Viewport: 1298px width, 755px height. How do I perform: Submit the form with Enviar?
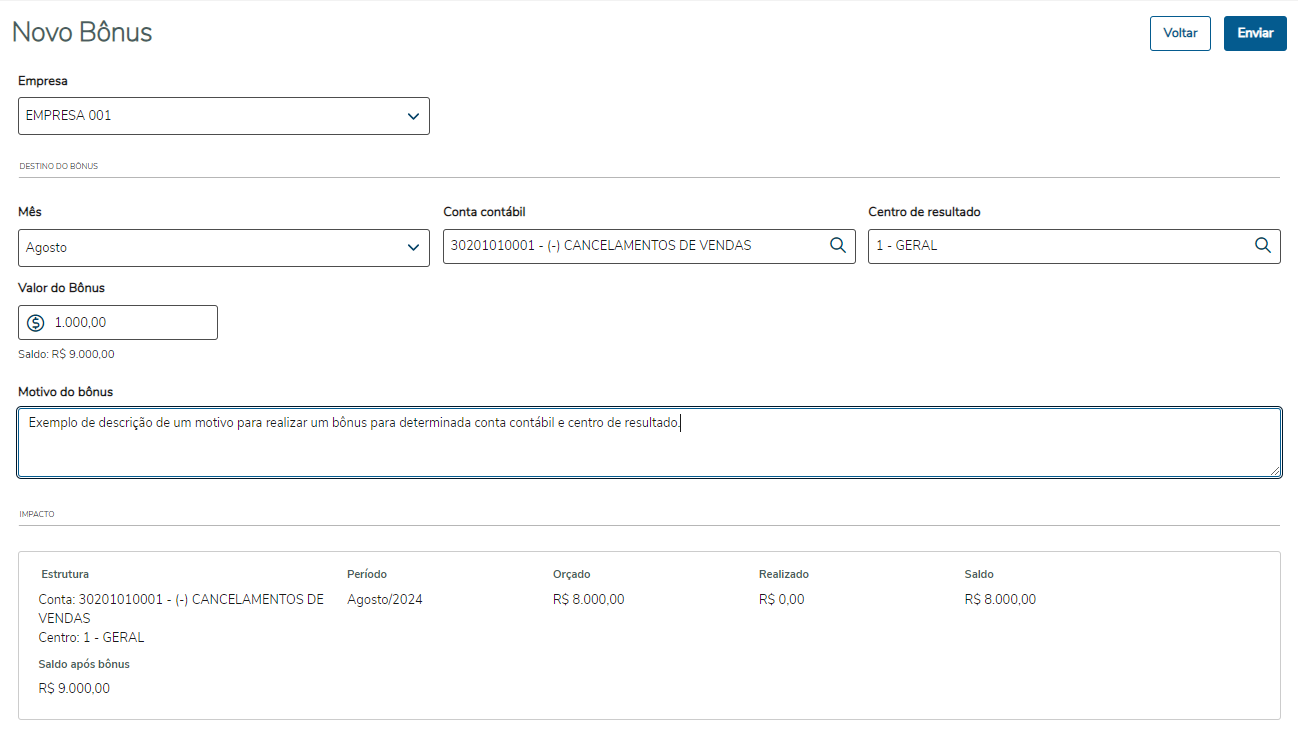(1255, 33)
